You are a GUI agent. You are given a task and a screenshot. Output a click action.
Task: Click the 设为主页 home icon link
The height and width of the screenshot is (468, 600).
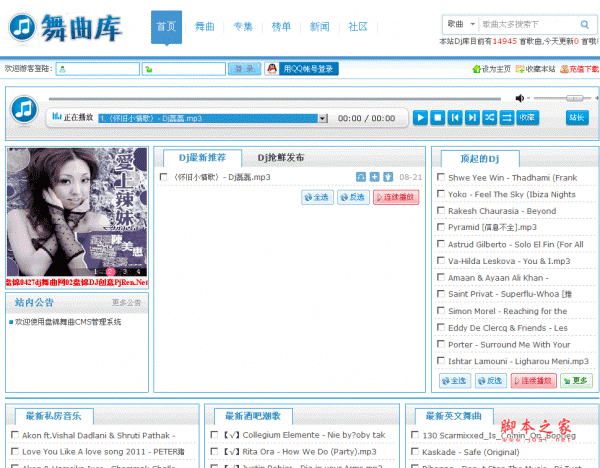click(x=491, y=69)
